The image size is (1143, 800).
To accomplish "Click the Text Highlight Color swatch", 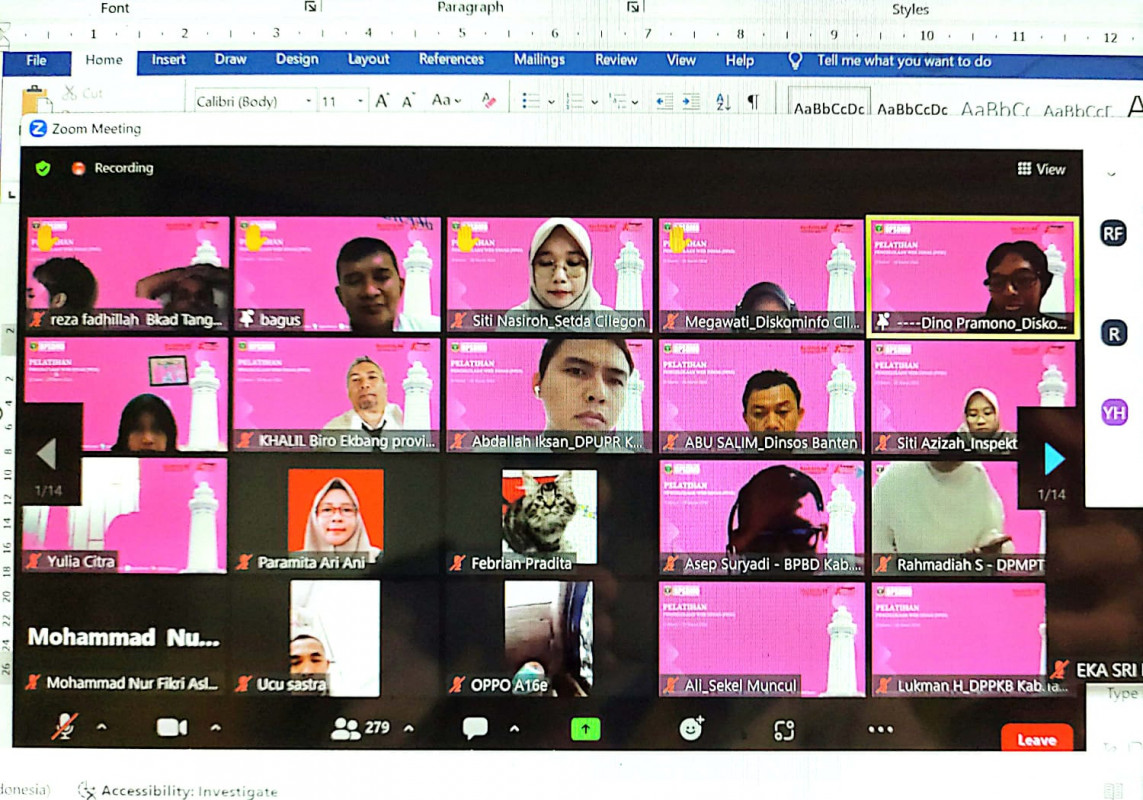I will (488, 102).
